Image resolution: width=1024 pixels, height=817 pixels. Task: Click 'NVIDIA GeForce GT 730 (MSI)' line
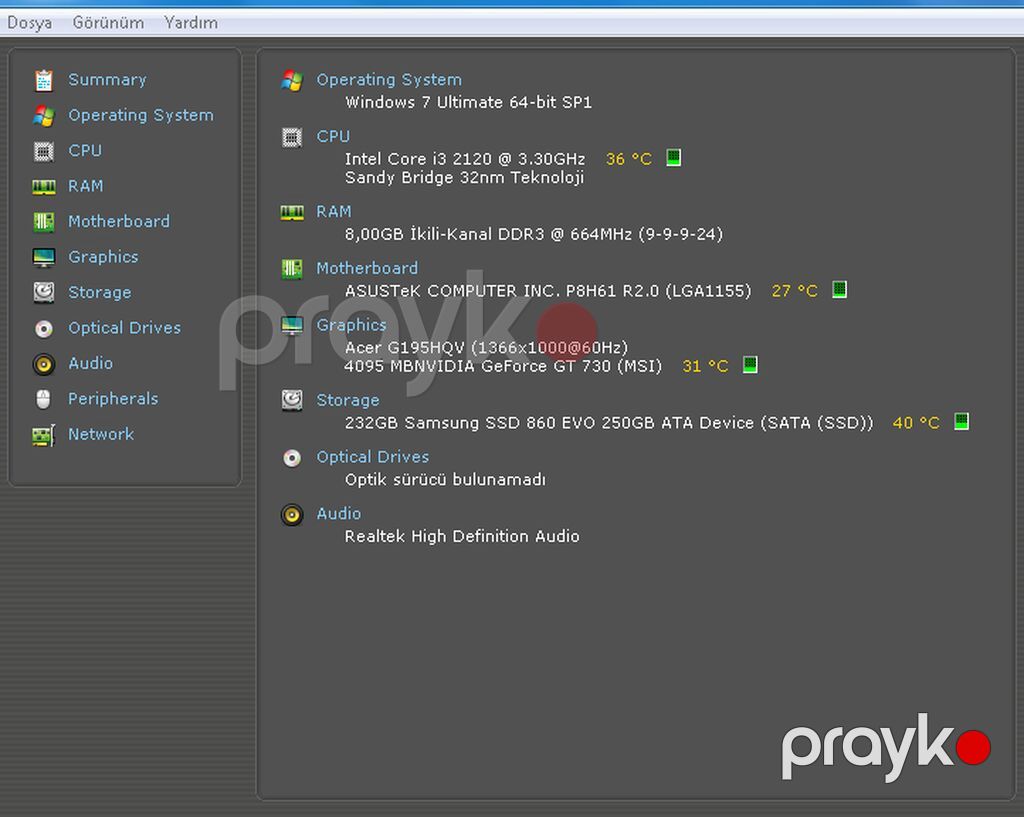[x=503, y=366]
